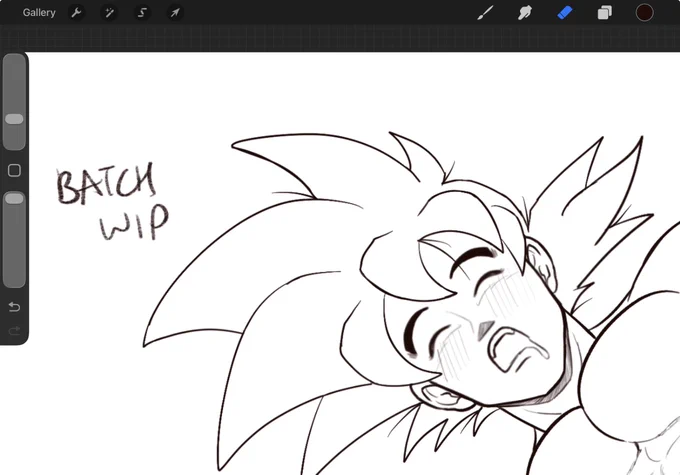The image size is (680, 475).
Task: Click the handwritten BATCH text on canvas
Action: coord(105,183)
